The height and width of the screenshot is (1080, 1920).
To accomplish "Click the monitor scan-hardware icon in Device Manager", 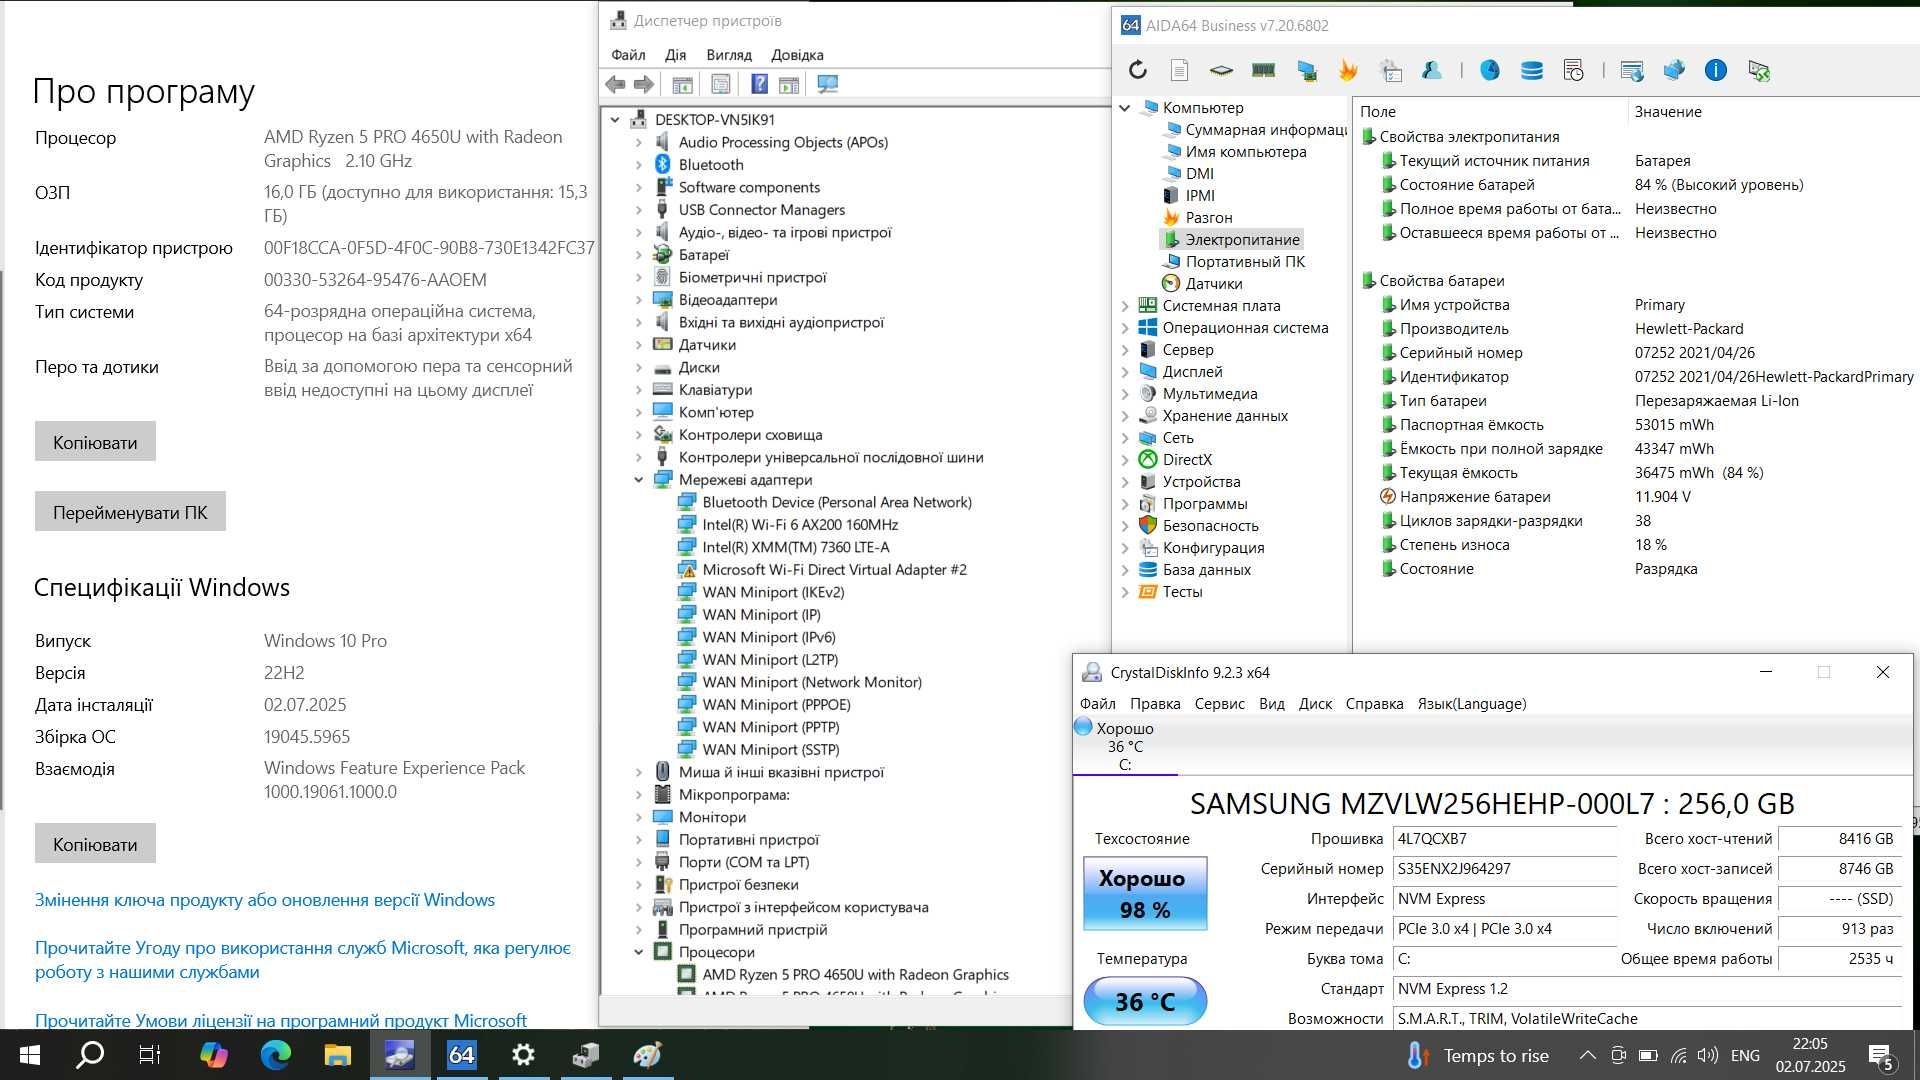I will [827, 85].
